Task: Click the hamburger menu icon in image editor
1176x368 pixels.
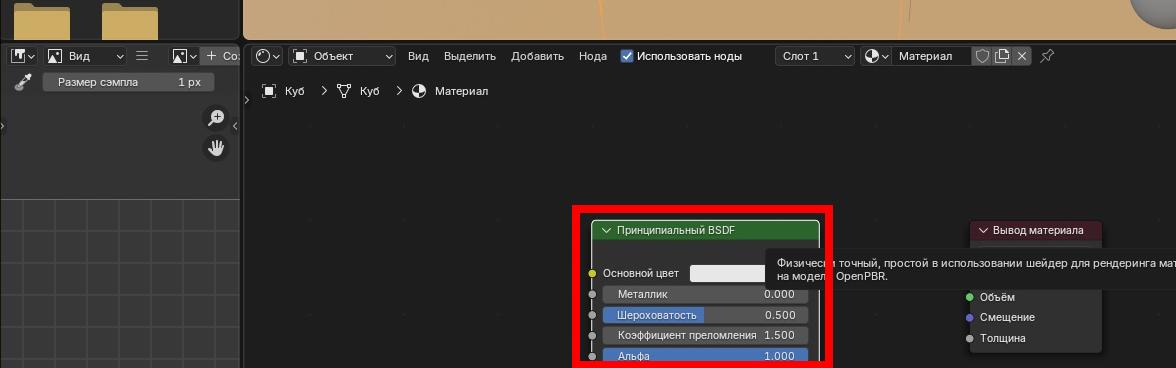Action: pyautogui.click(x=142, y=56)
